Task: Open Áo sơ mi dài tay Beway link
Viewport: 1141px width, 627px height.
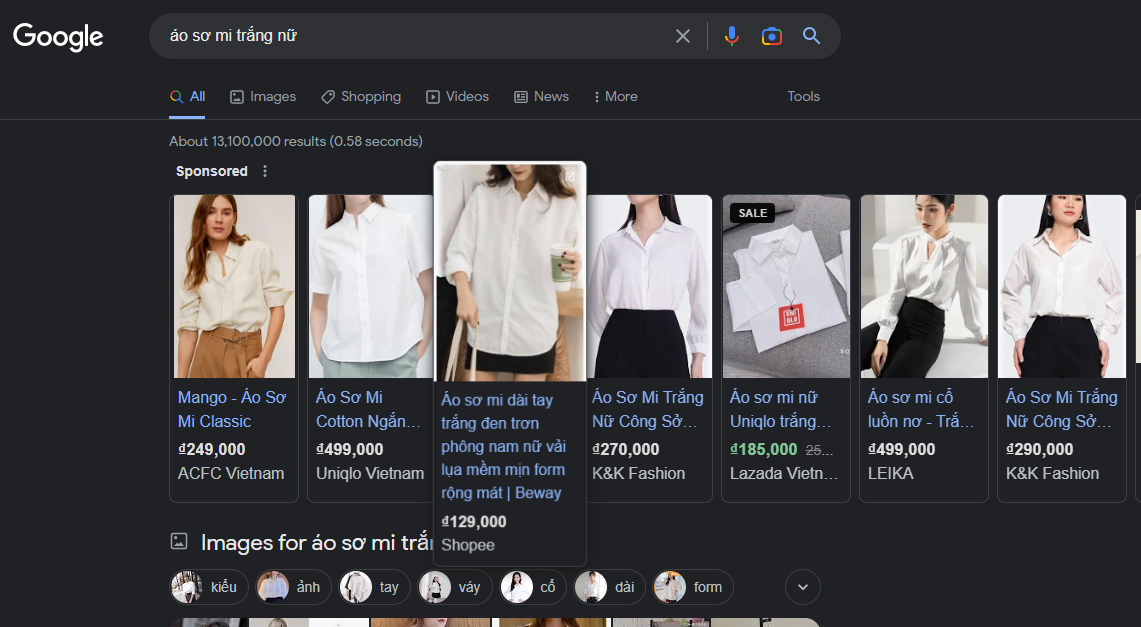Action: pyautogui.click(x=504, y=446)
